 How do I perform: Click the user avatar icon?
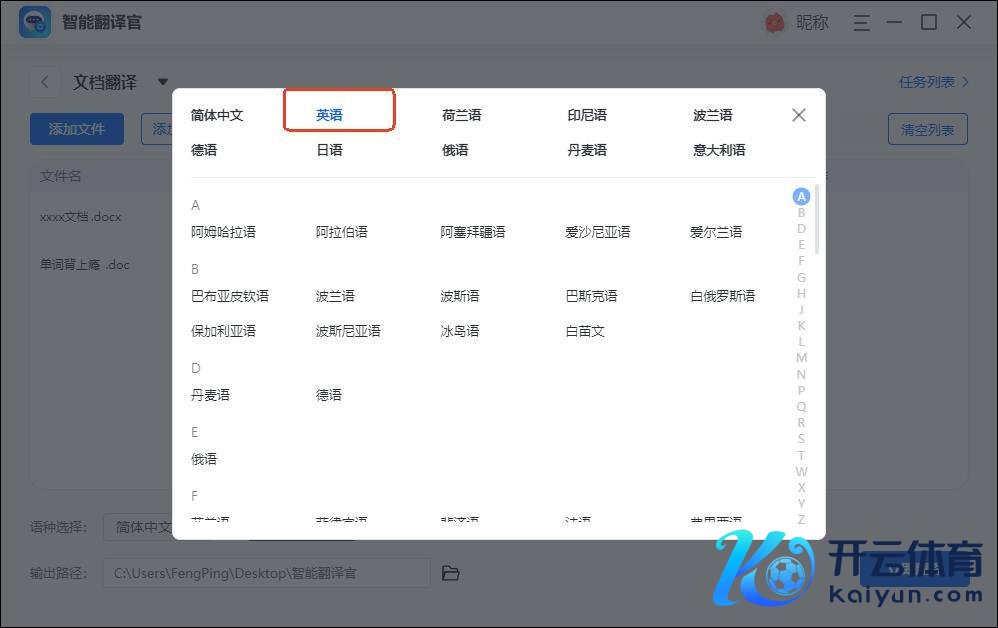[x=775, y=22]
